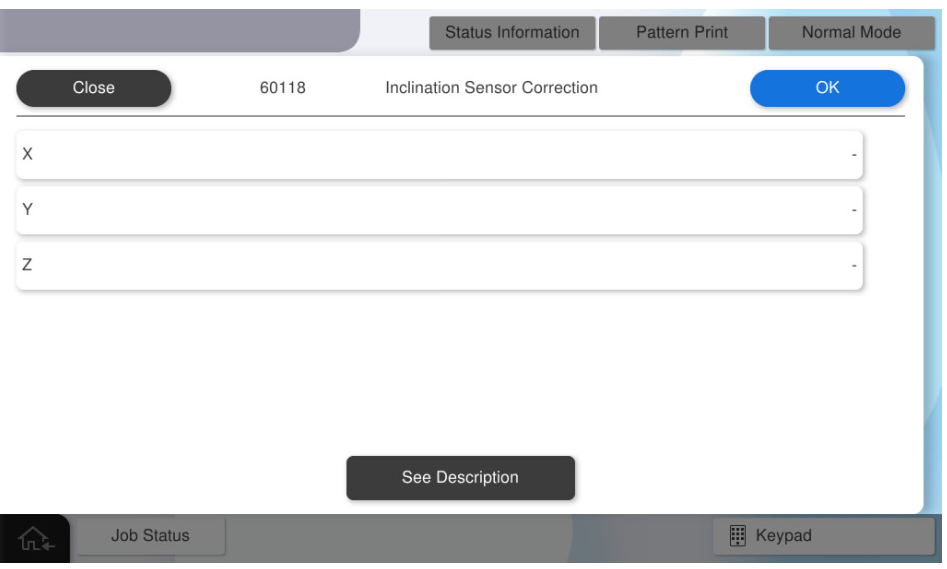
Task: Click the dash value in the X row
Action: [x=854, y=156]
